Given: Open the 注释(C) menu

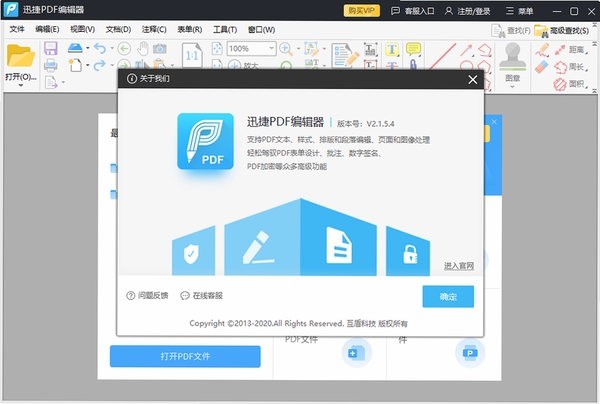Looking at the screenshot, I should click(154, 29).
